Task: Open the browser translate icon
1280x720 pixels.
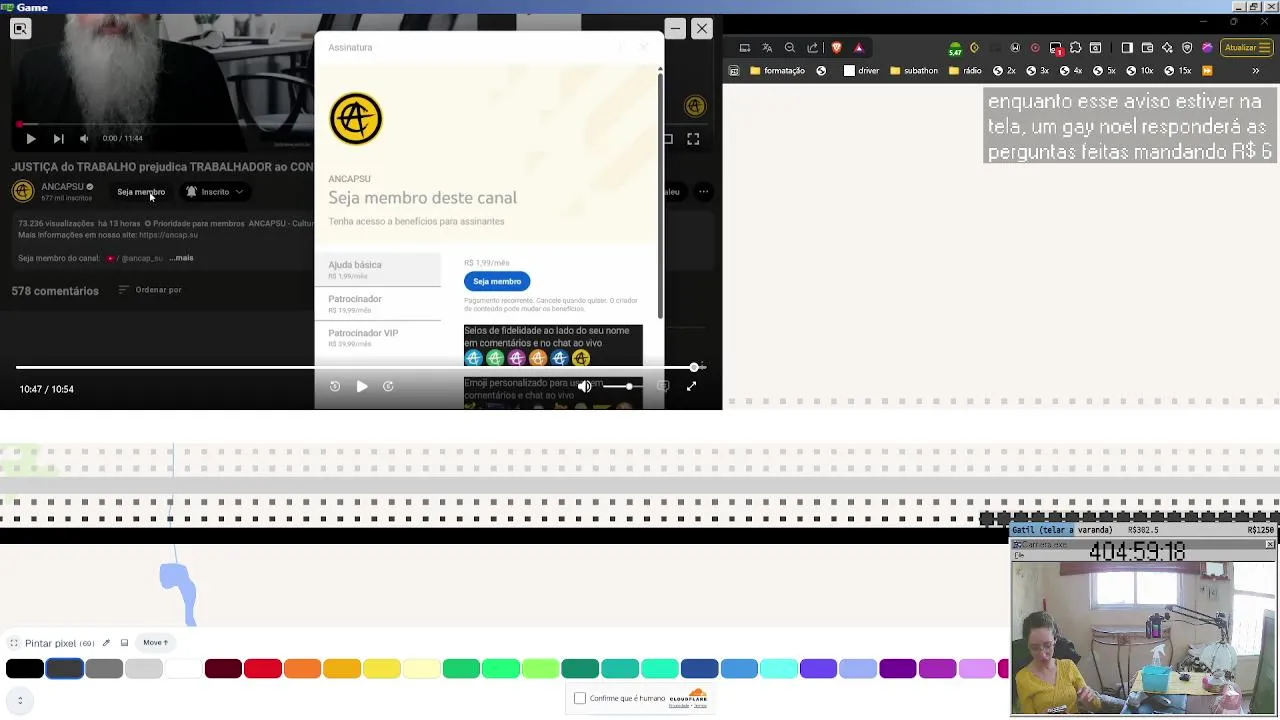Action: pyautogui.click(x=767, y=47)
